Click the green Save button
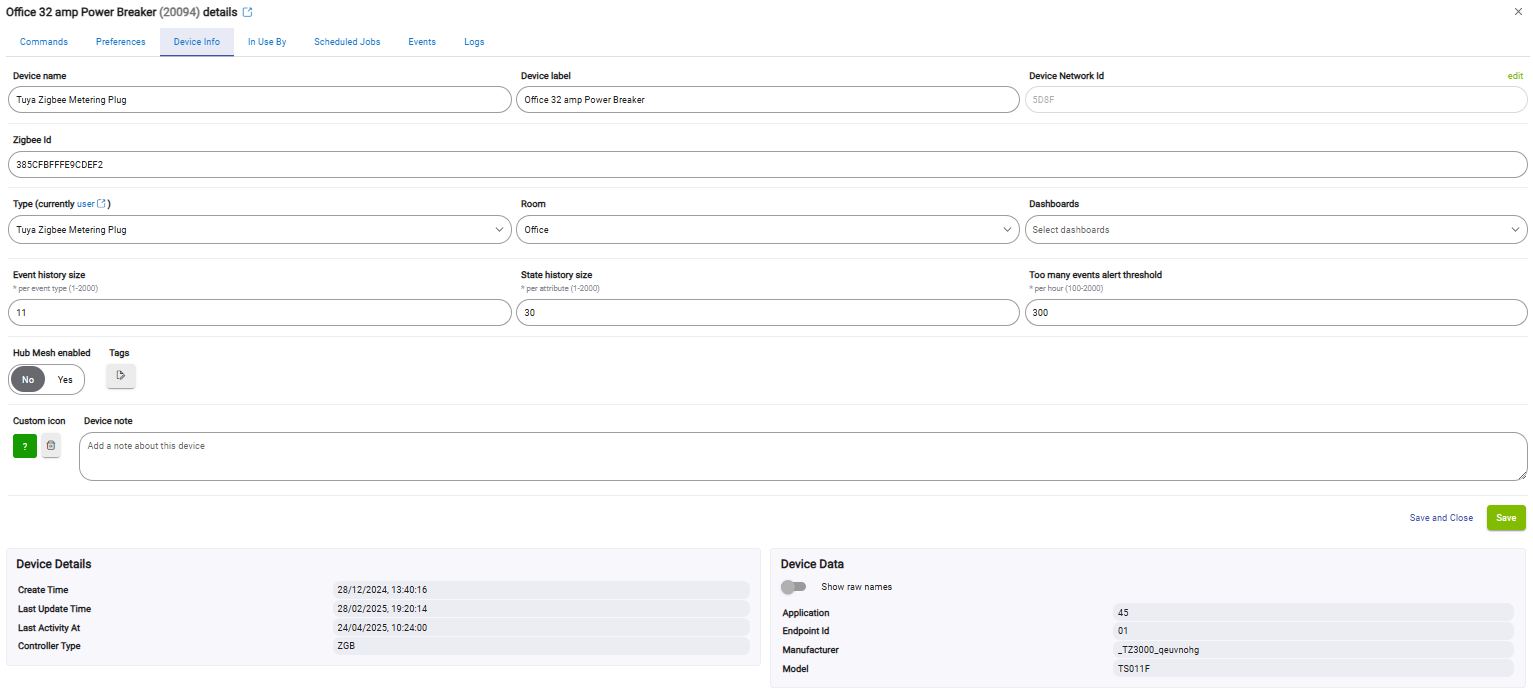Viewport: 1533px width, 699px height. 1506,518
